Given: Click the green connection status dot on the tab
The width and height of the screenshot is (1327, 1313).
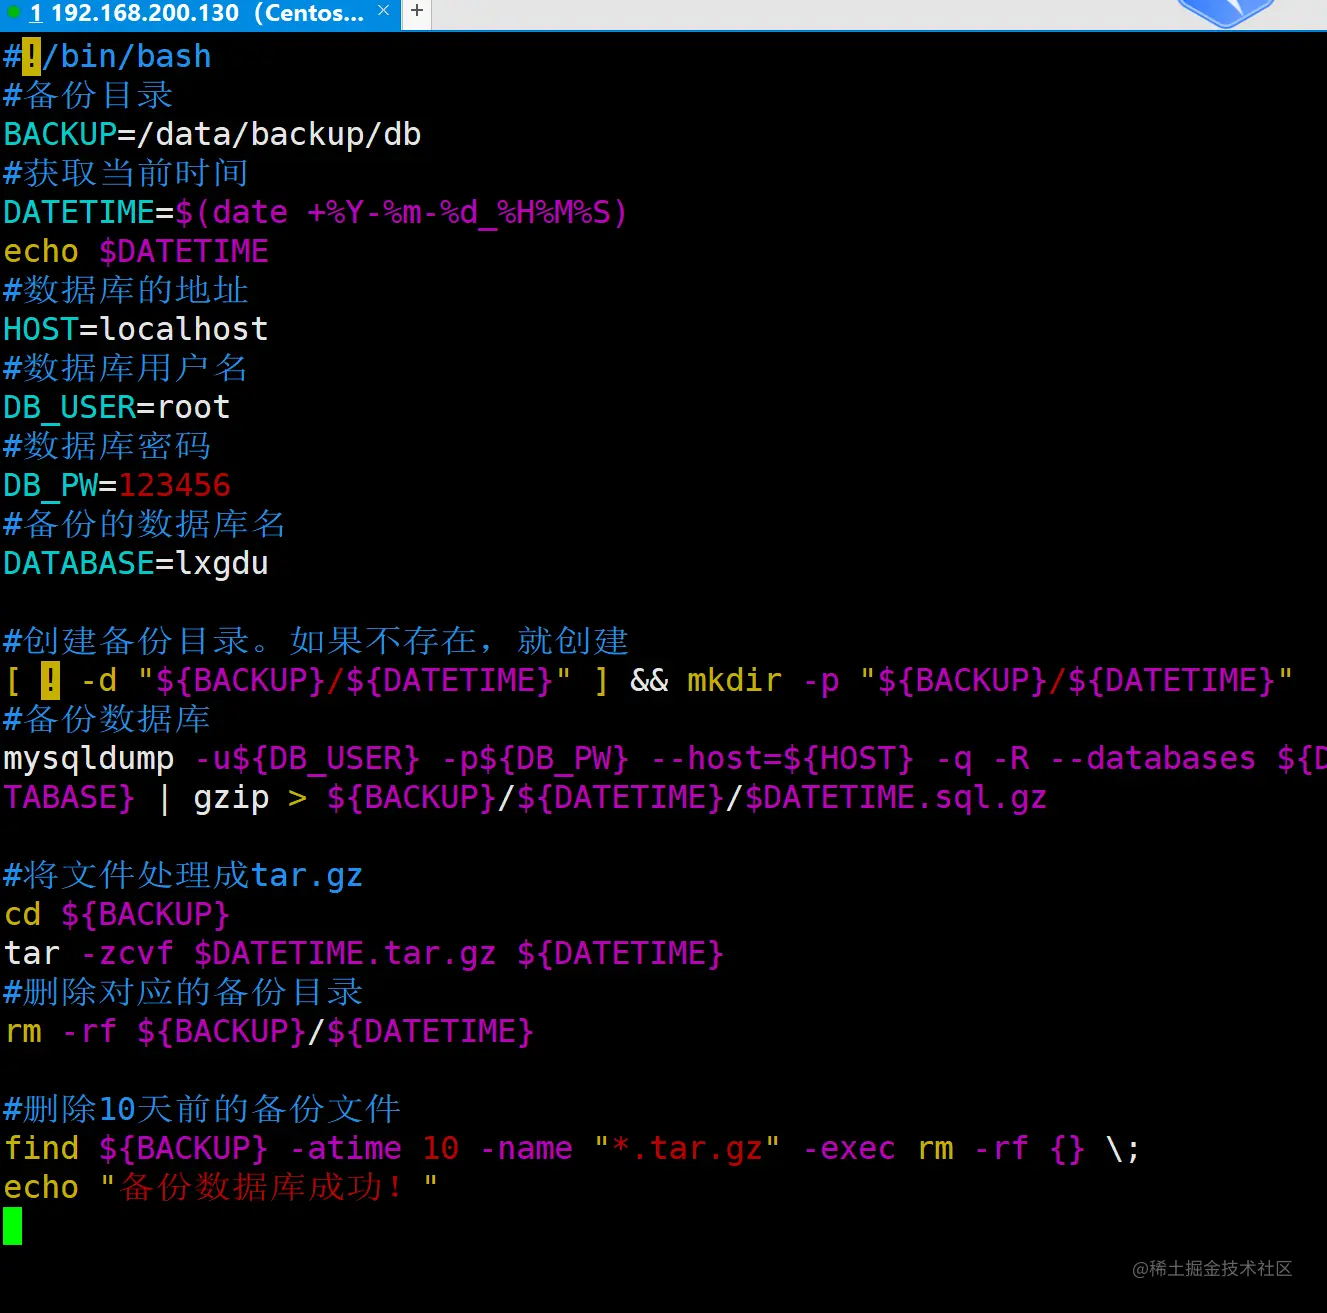Looking at the screenshot, I should 13,12.
